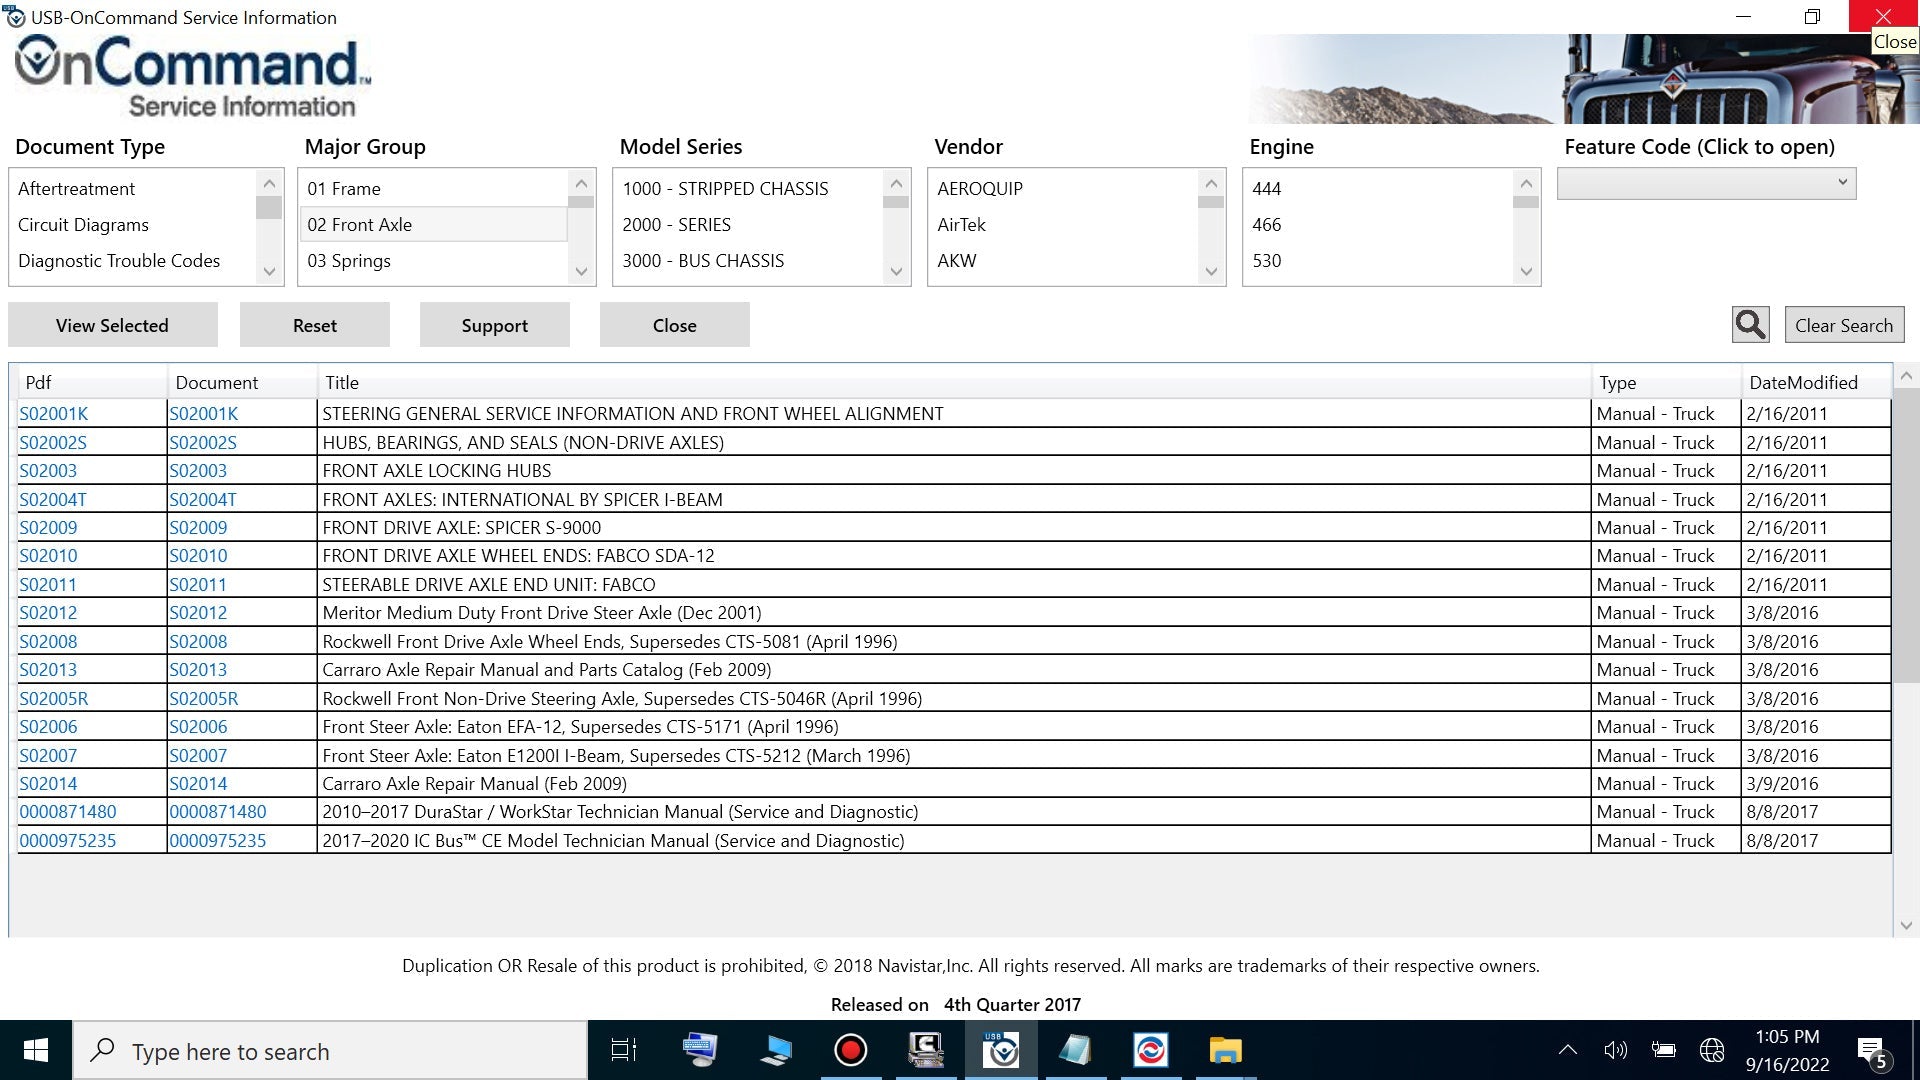Choose 2000 - SERIES model series

677,225
